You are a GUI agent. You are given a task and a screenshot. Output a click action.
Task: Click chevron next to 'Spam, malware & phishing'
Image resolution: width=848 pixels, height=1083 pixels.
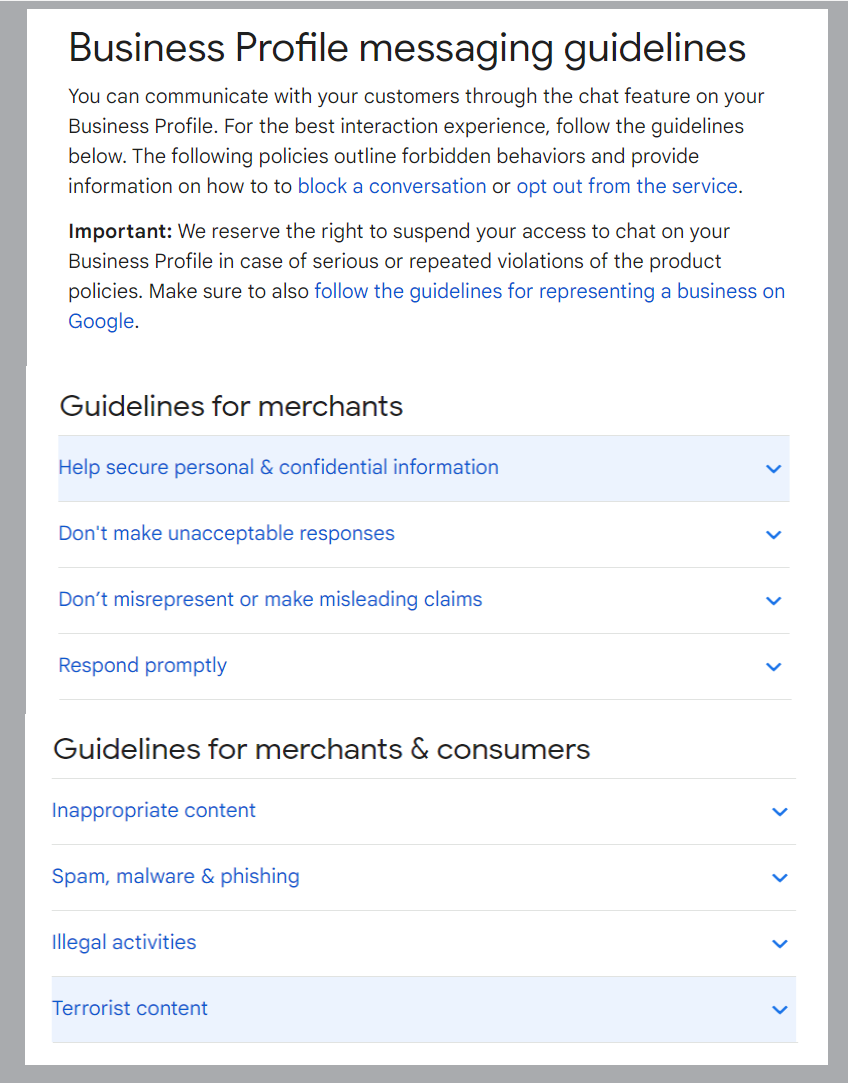tap(780, 878)
